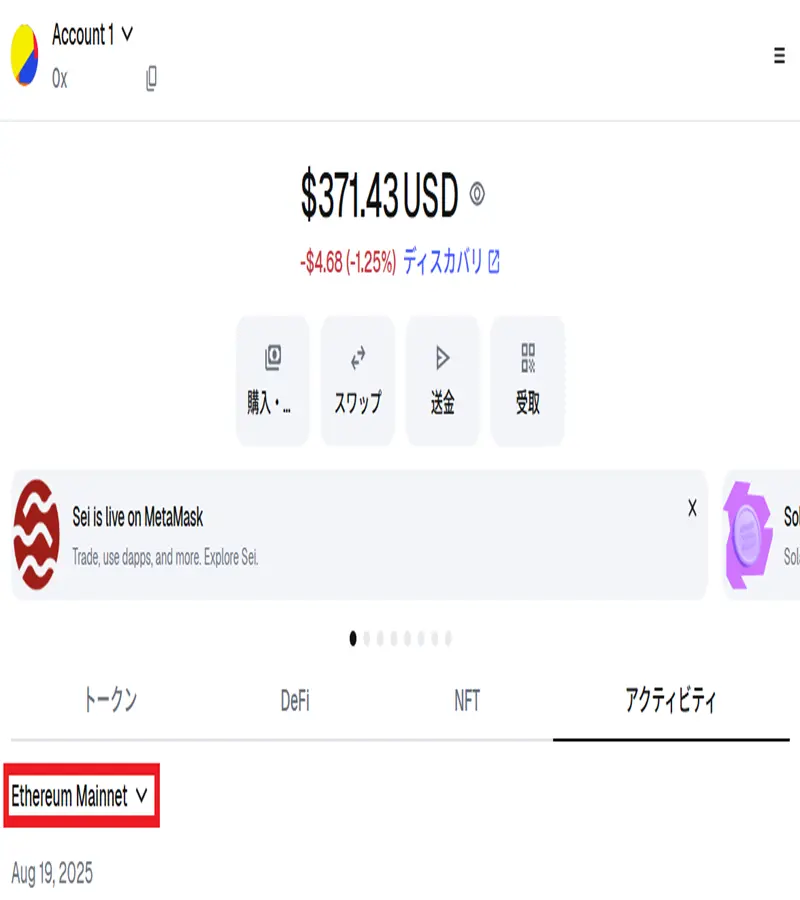The width and height of the screenshot is (800, 900).
Task: Switch to the DeFi tab
Action: pos(295,701)
